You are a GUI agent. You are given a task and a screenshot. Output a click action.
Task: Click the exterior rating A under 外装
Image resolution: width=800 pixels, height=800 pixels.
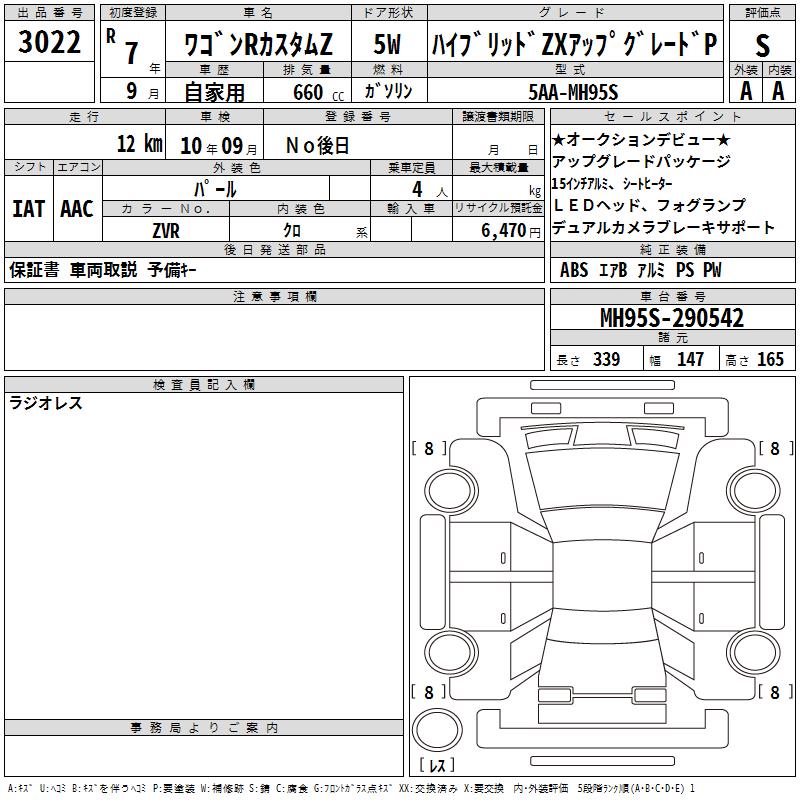(x=746, y=91)
